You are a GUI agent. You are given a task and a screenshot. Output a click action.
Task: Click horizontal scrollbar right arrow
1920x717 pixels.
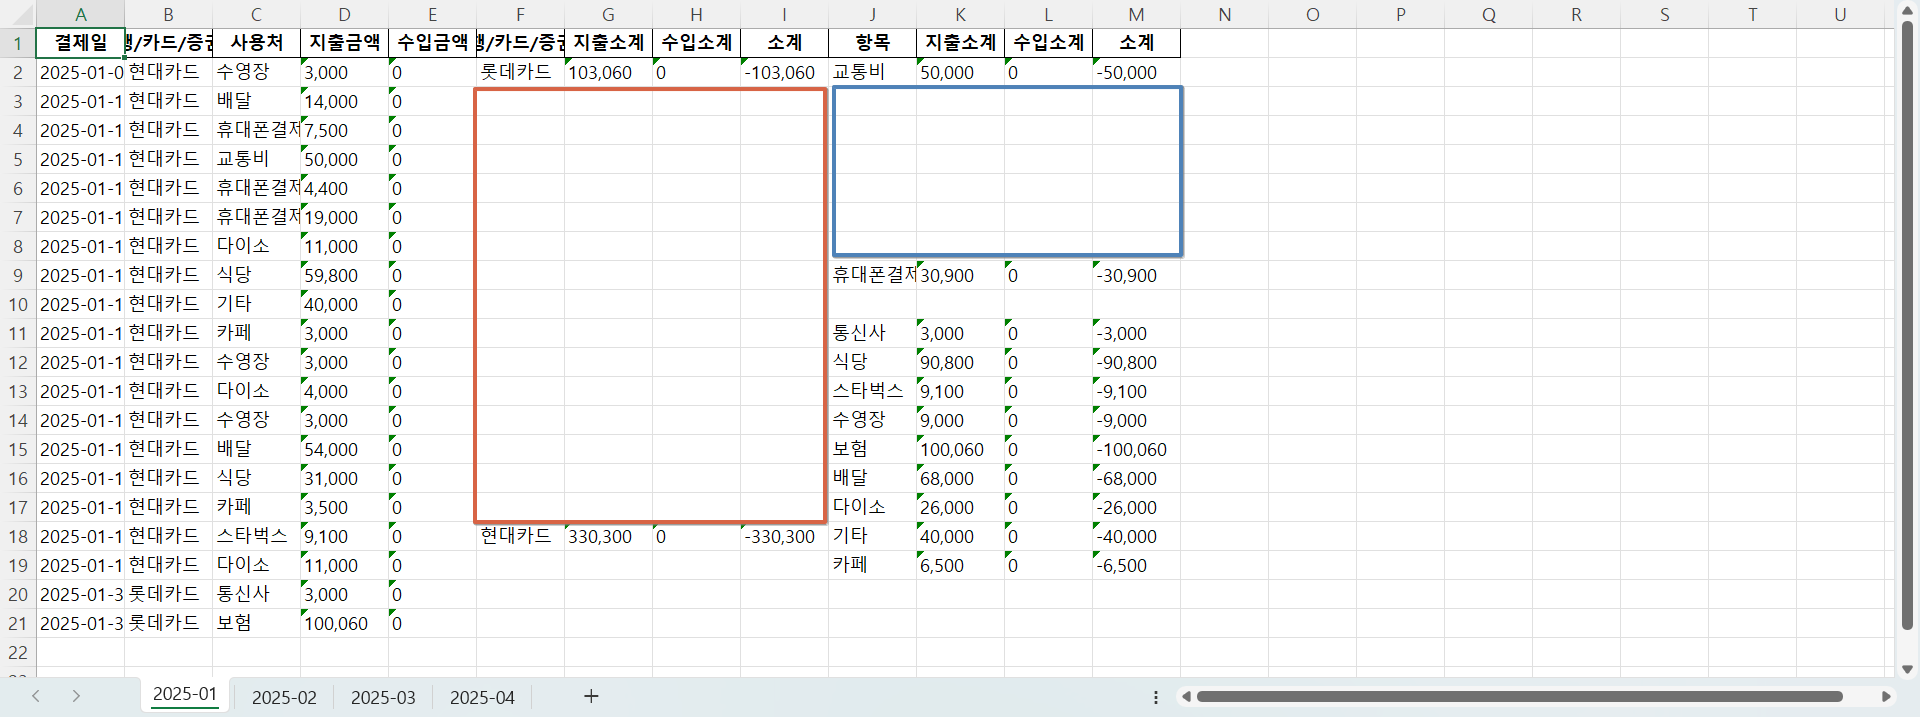pos(1886,697)
